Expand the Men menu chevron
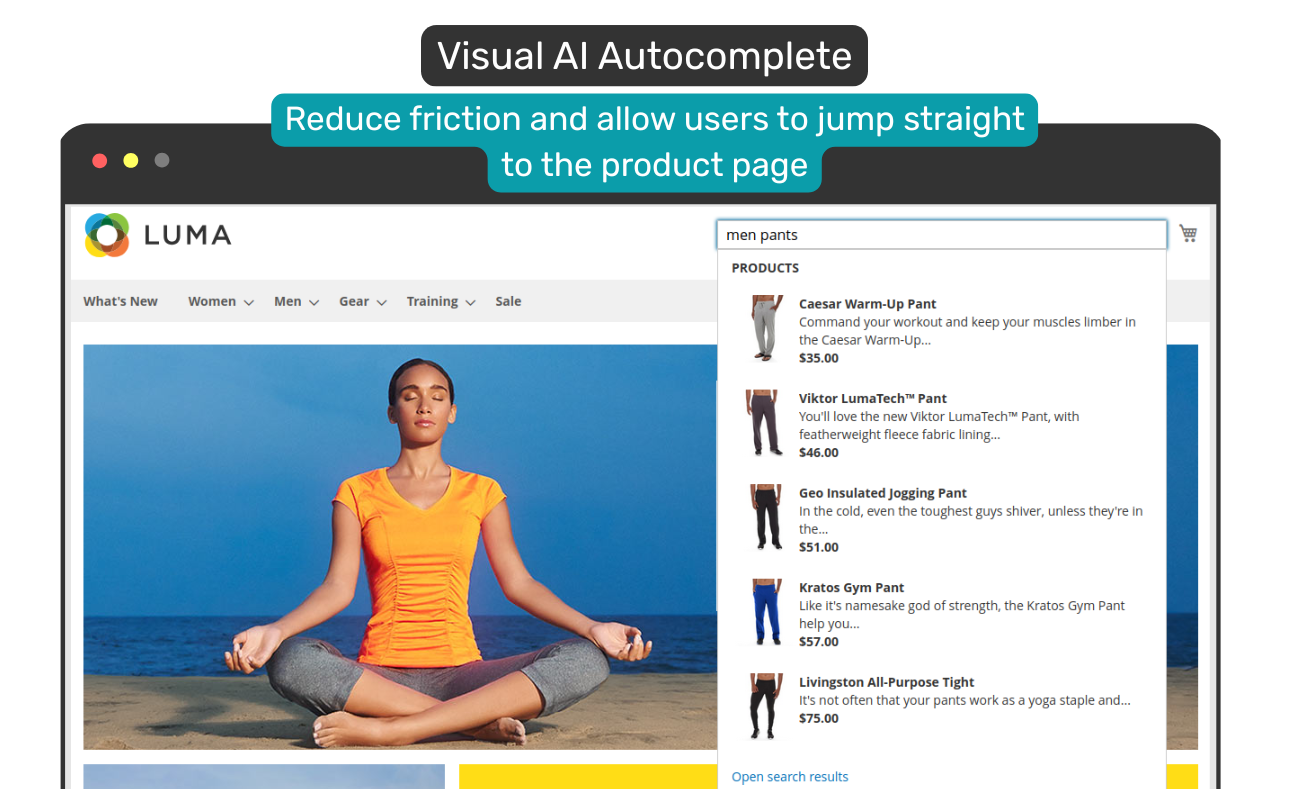 pos(314,302)
